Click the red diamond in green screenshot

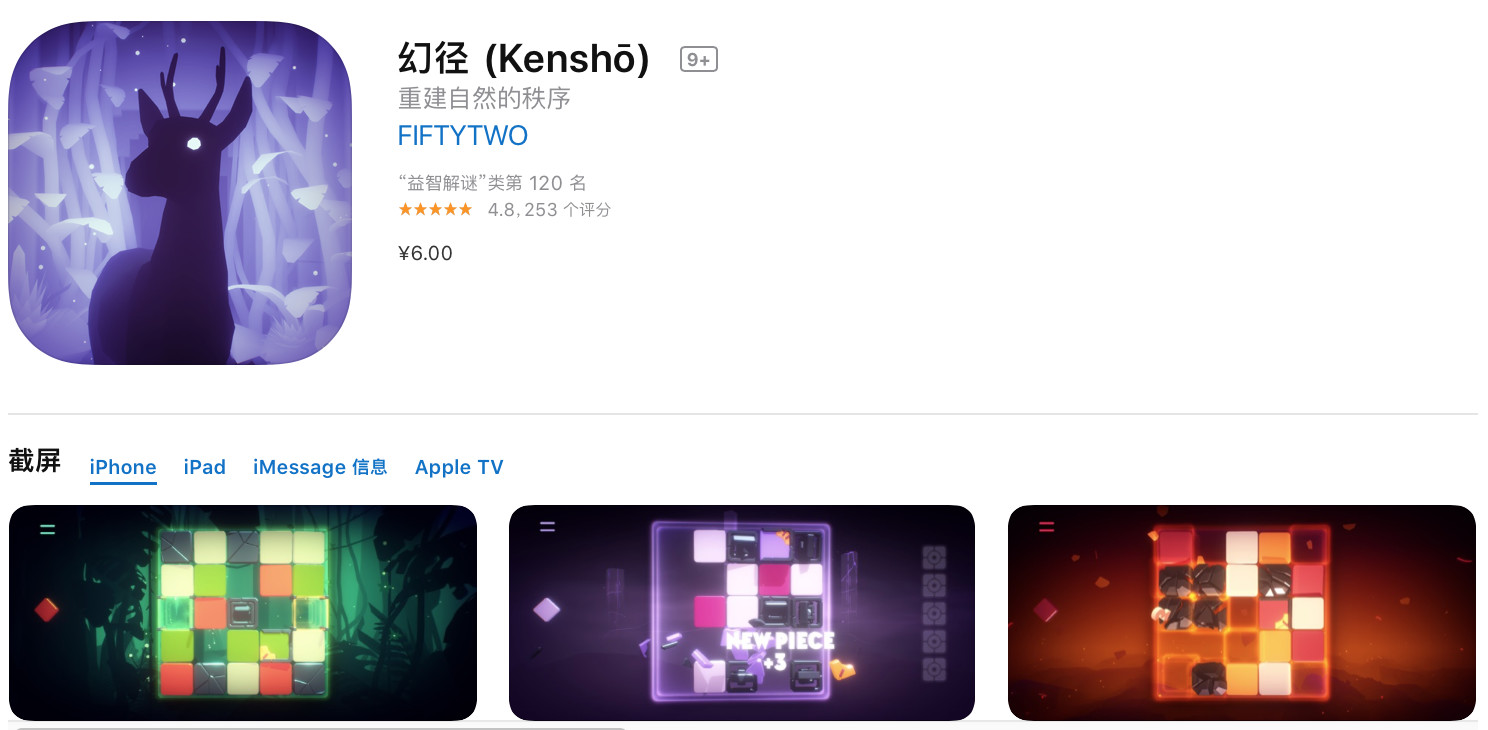click(47, 609)
